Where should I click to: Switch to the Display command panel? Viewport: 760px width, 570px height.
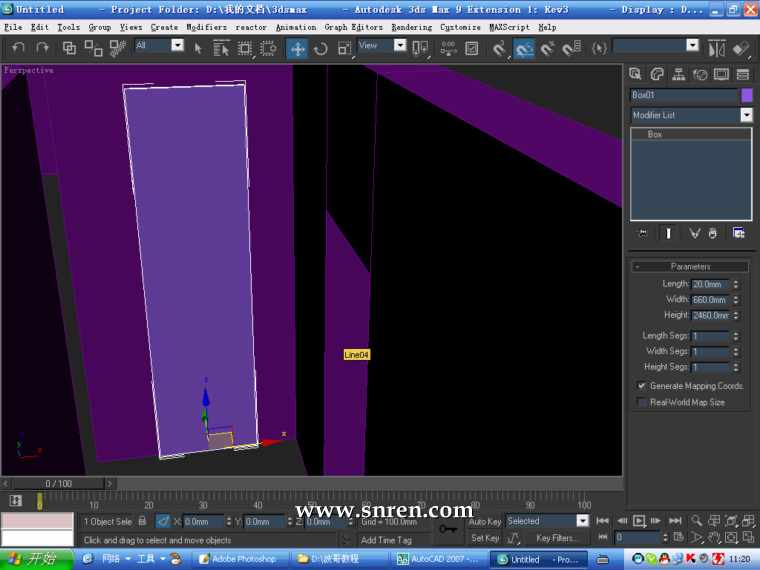pyautogui.click(x=721, y=74)
